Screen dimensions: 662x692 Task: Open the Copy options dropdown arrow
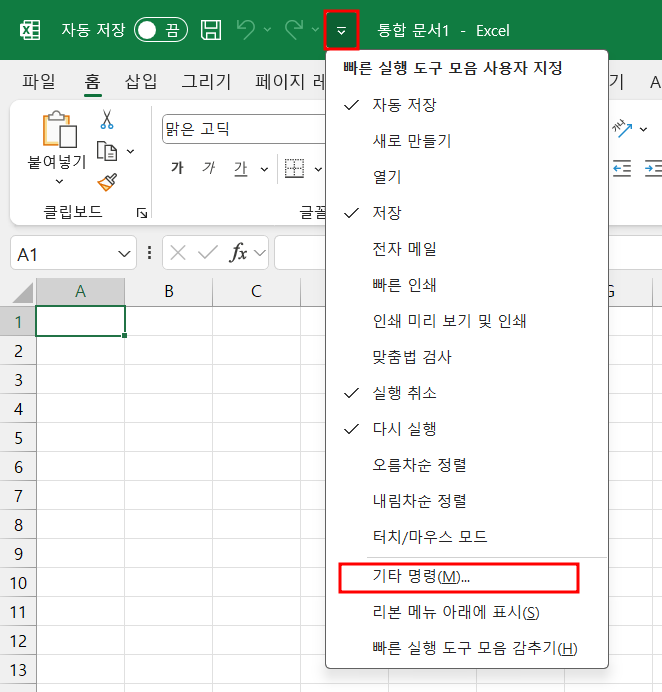[130, 151]
